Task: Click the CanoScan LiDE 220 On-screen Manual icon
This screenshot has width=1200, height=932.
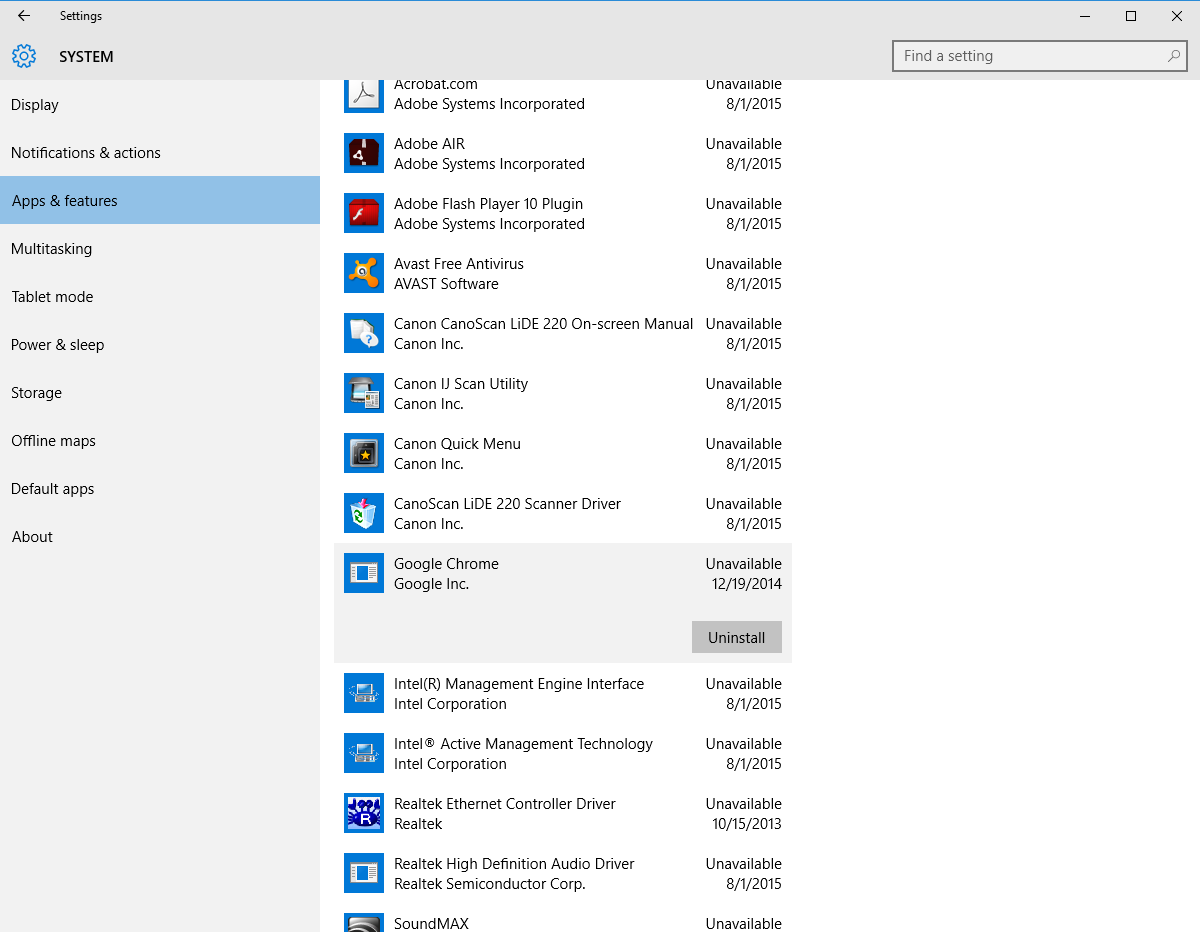Action: (364, 333)
